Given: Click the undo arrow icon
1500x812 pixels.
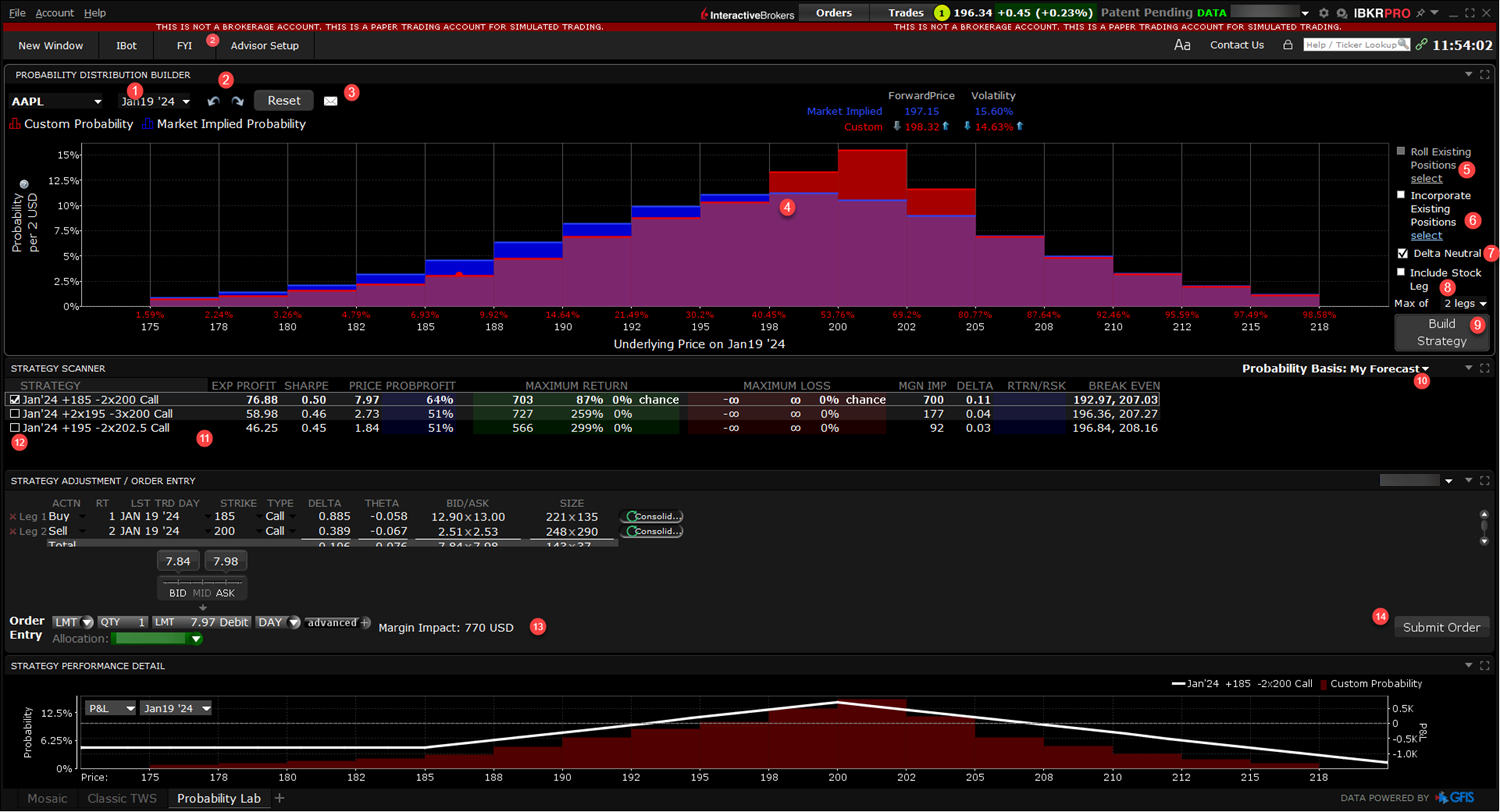Looking at the screenshot, I should (213, 101).
